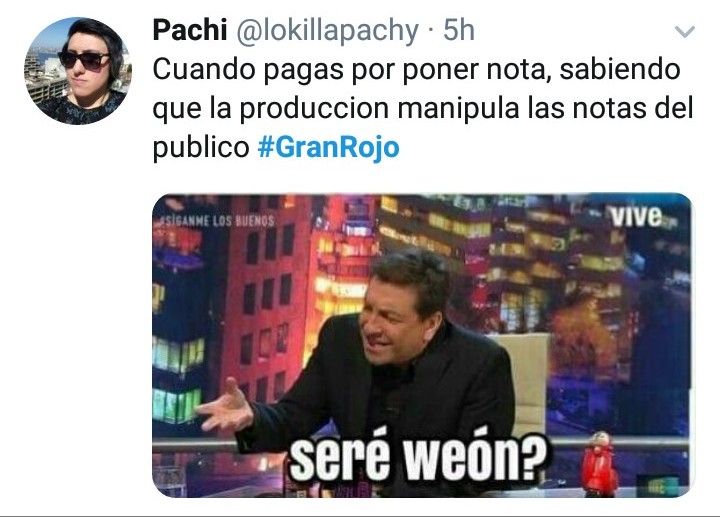
Task: Open the #GranRojo hashtag link
Action: (x=328, y=147)
